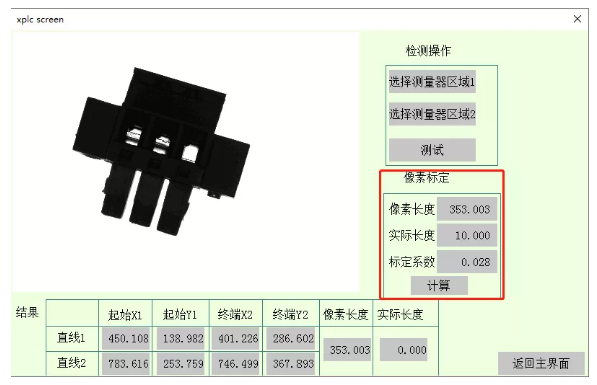The image size is (597, 385).
Task: Click the xplc screen window title
Action: (40, 19)
